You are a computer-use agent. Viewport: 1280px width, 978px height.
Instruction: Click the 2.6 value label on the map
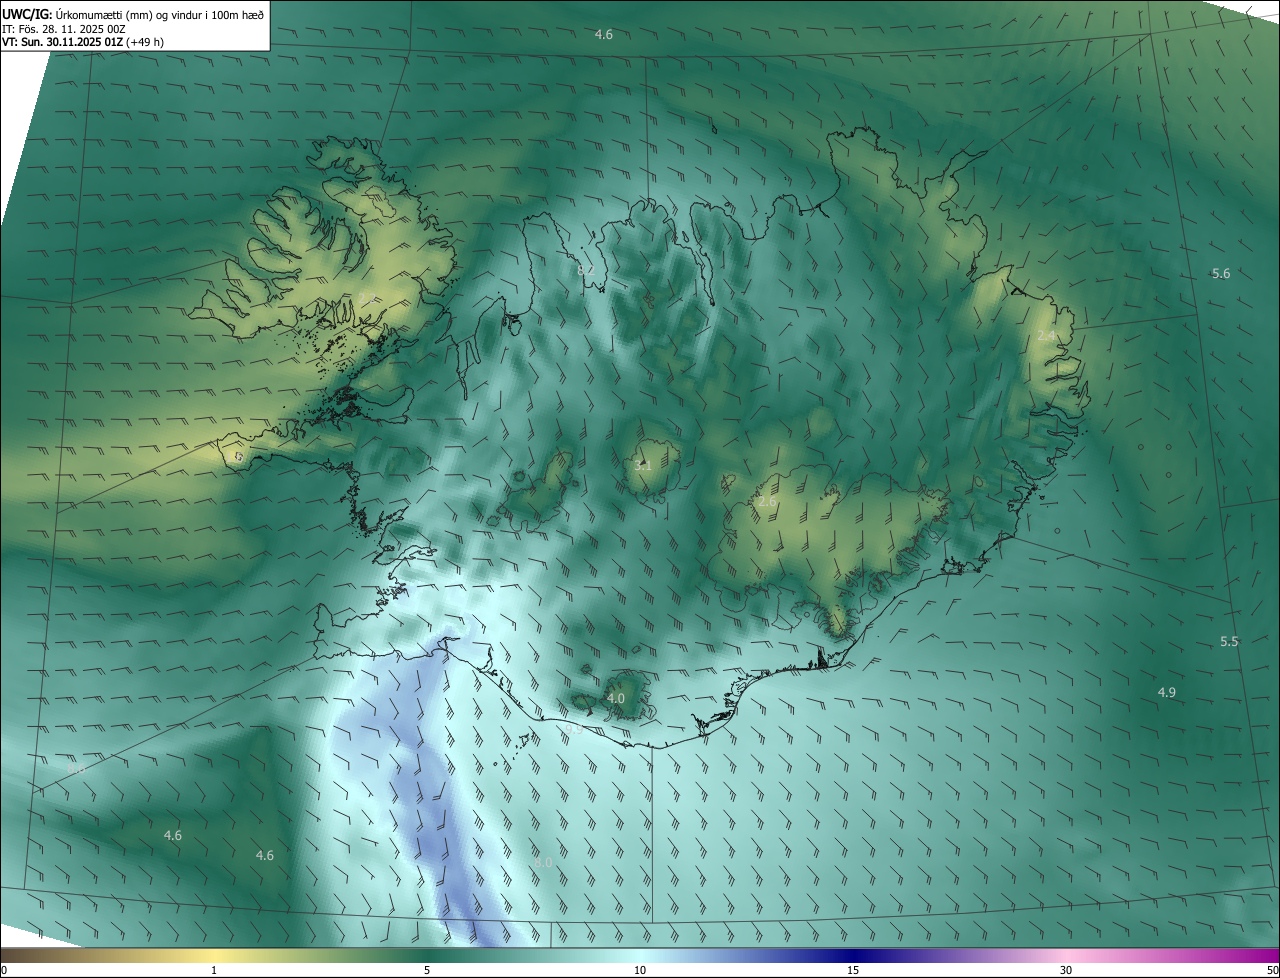[767, 501]
